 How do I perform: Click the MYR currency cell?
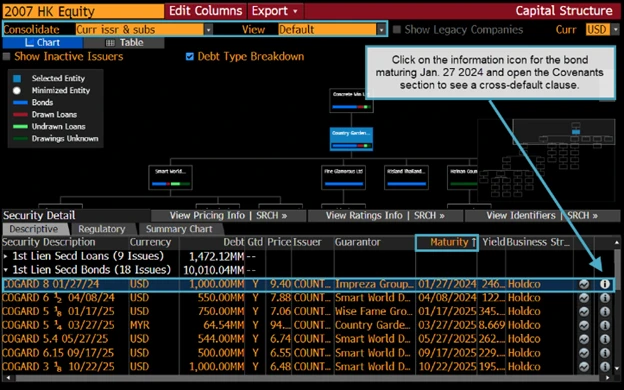[x=140, y=325]
